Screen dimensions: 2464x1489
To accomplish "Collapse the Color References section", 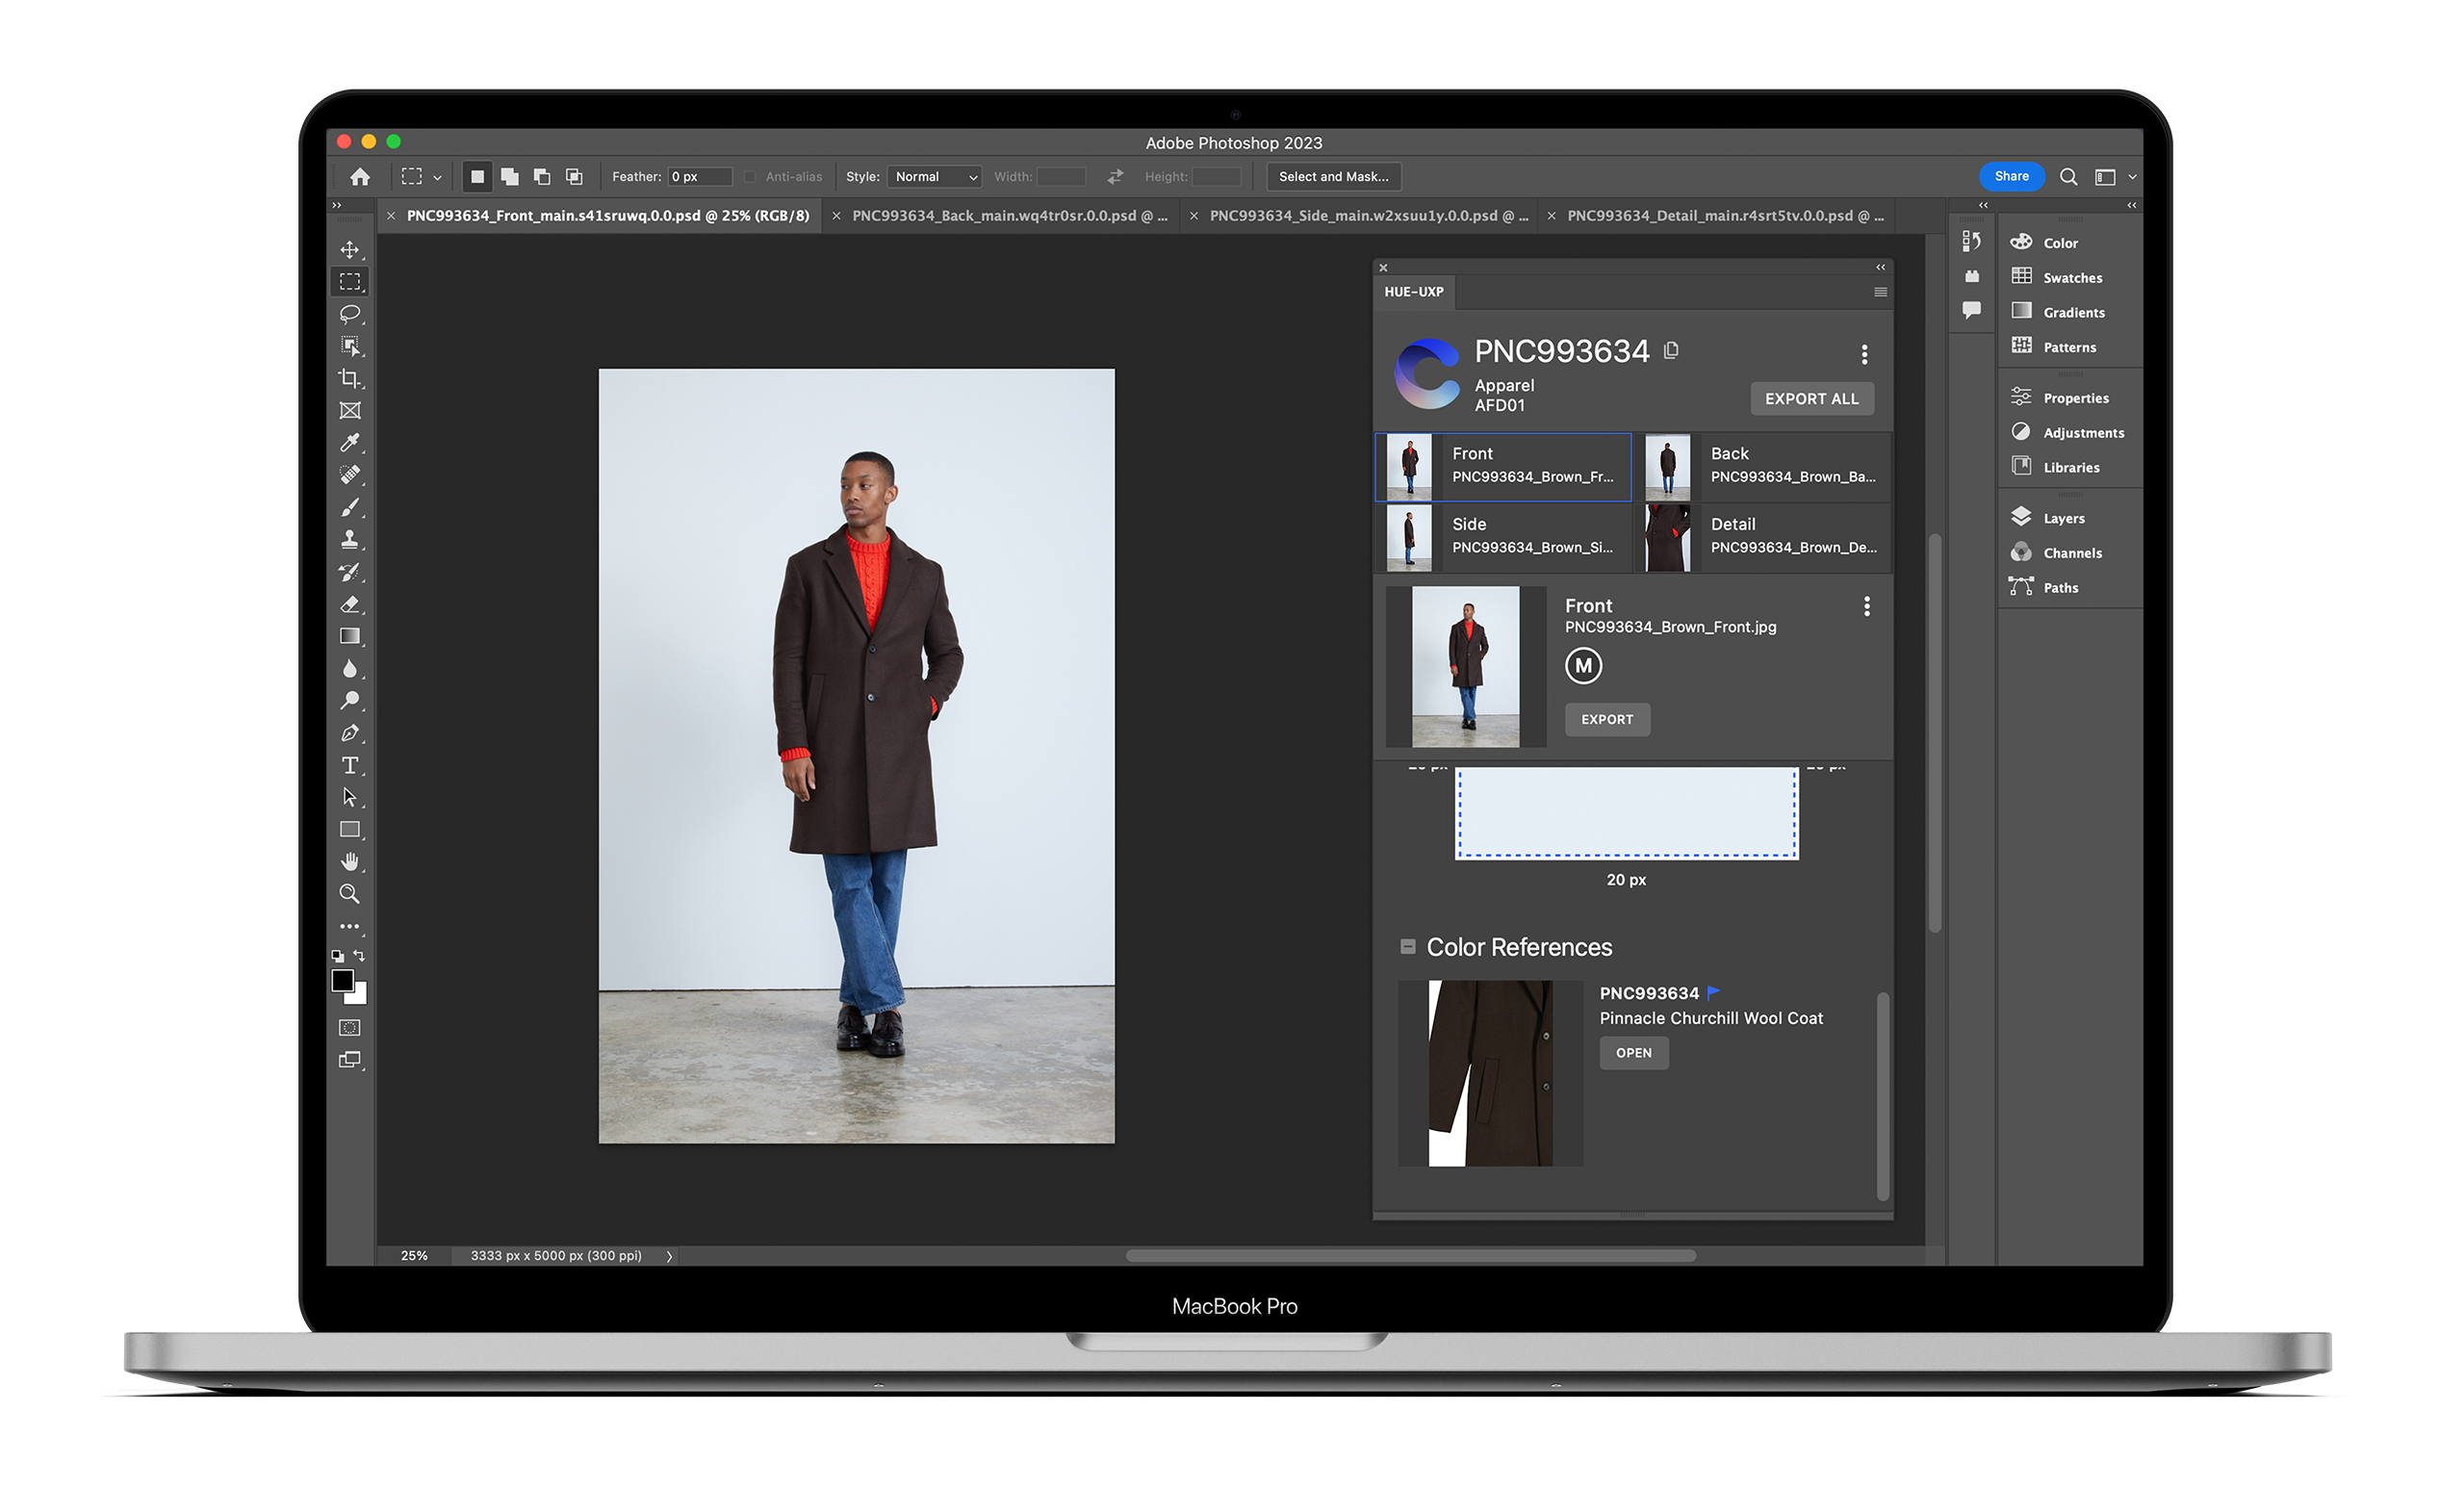I will tap(1408, 946).
